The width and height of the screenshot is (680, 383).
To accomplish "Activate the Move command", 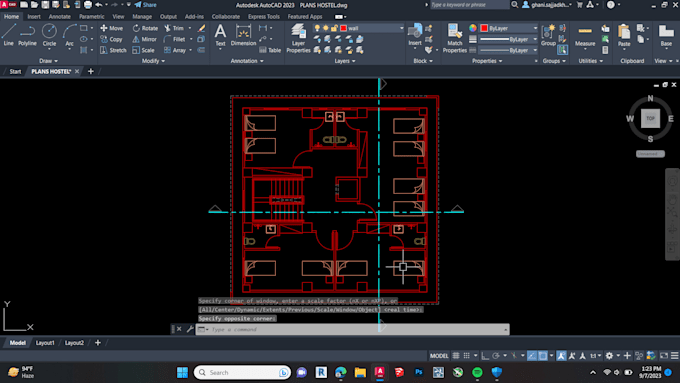I will [x=112, y=28].
